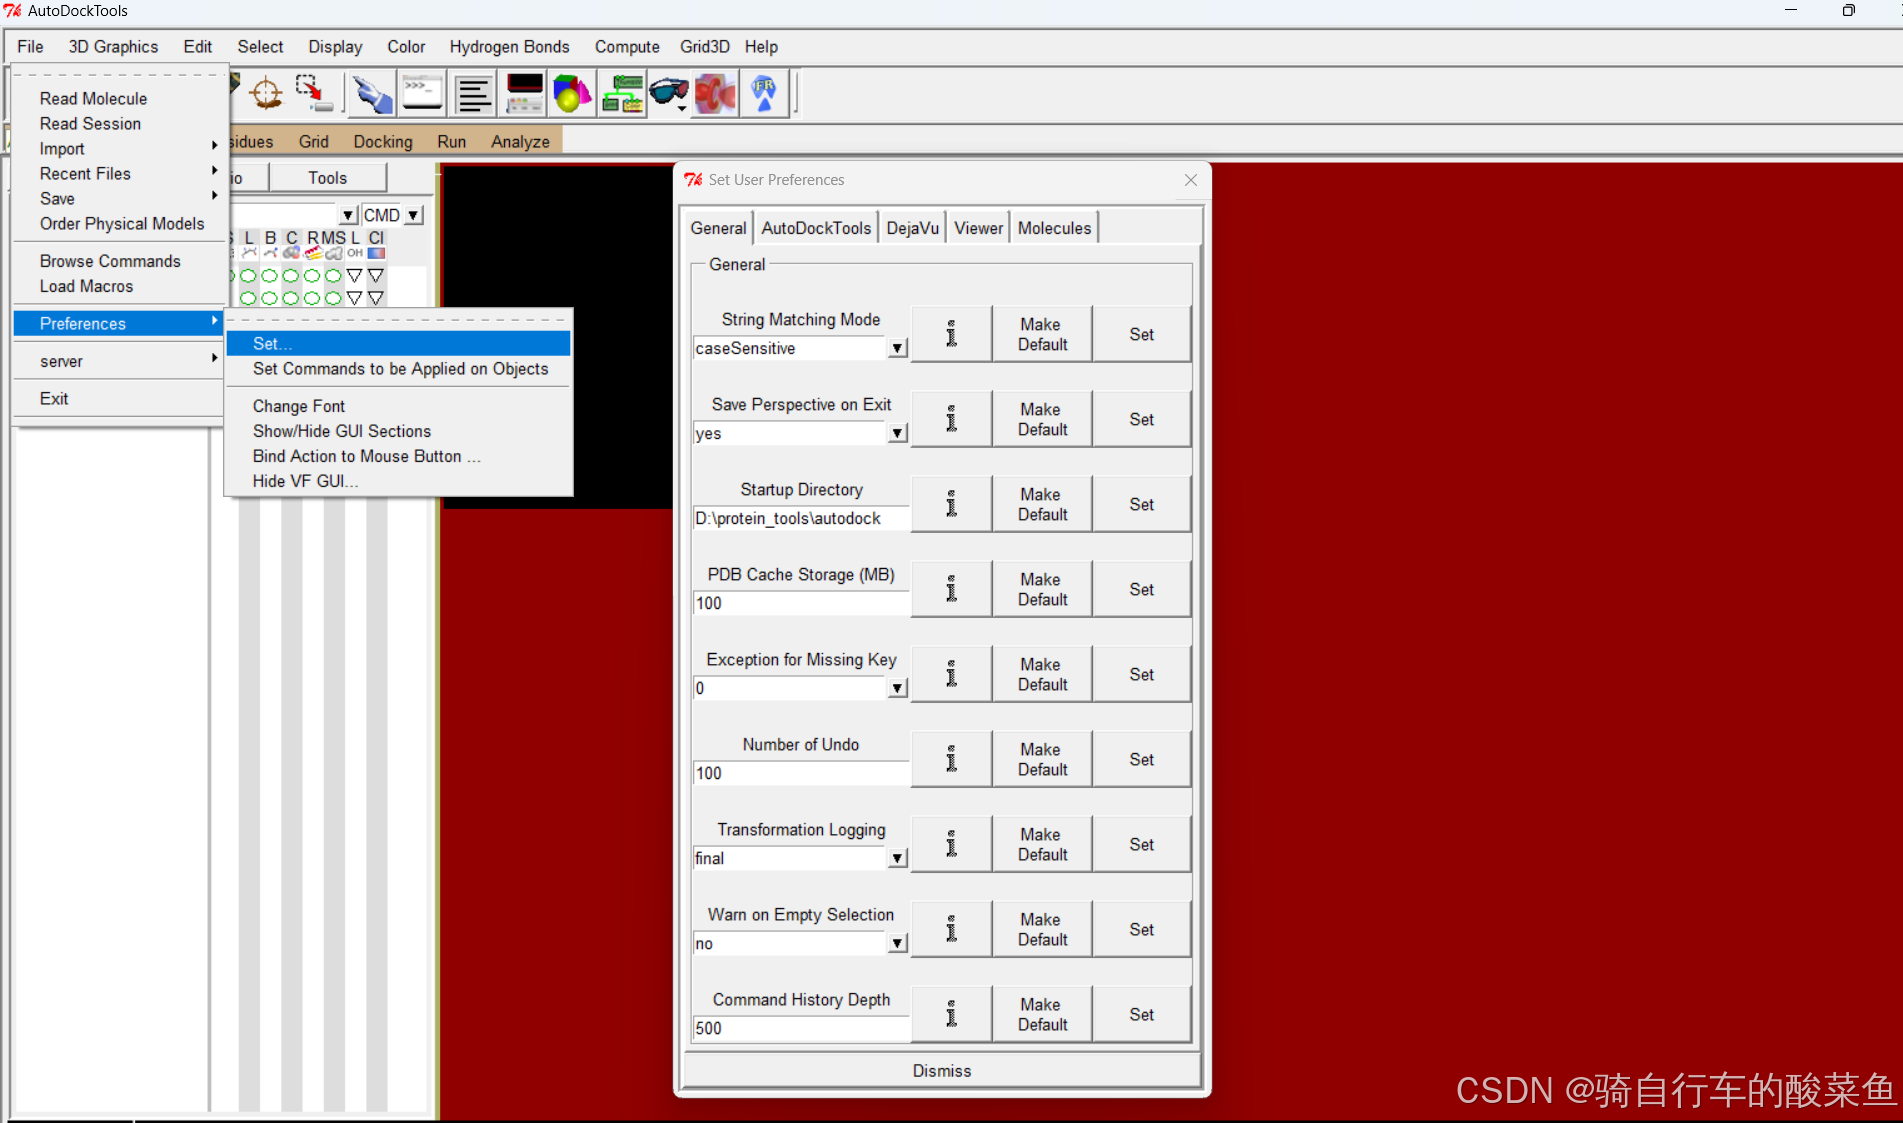
Task: Show info for Save Perspective on Exit
Action: [951, 419]
